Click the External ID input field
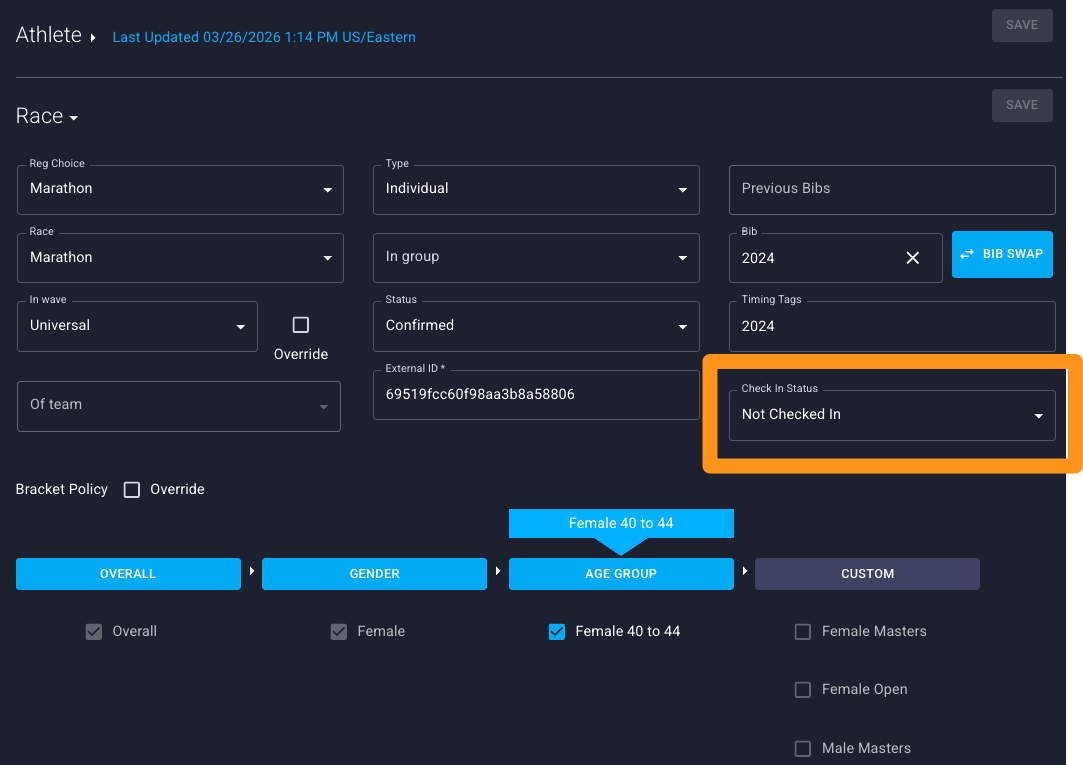 coord(536,395)
